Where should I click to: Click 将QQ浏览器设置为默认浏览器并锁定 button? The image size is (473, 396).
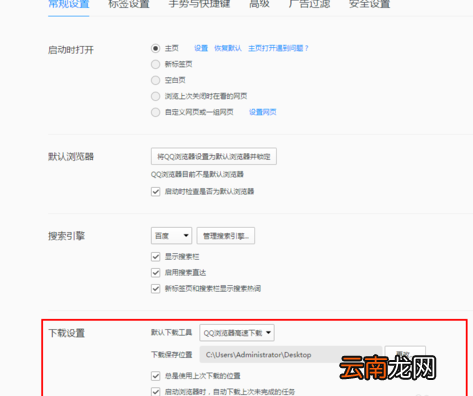tap(214, 156)
